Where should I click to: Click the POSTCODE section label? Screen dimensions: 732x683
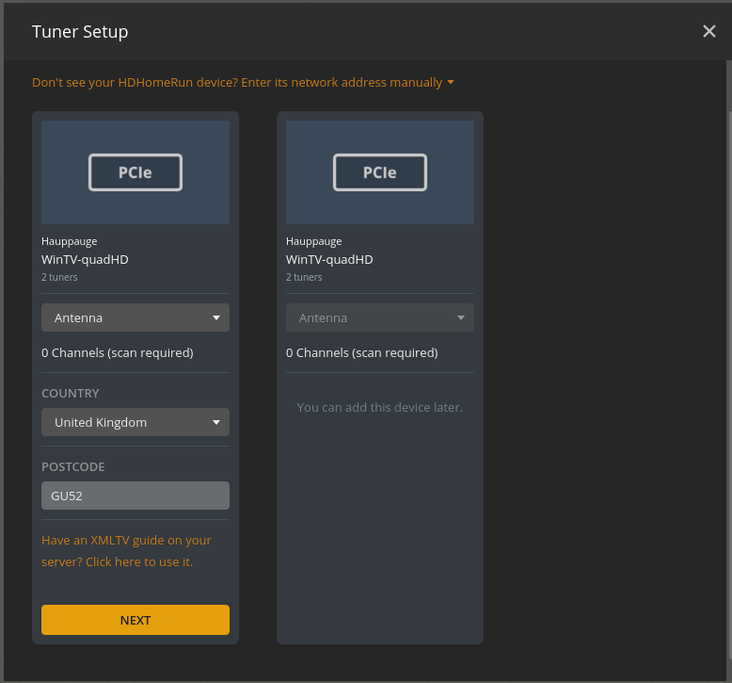point(73,467)
